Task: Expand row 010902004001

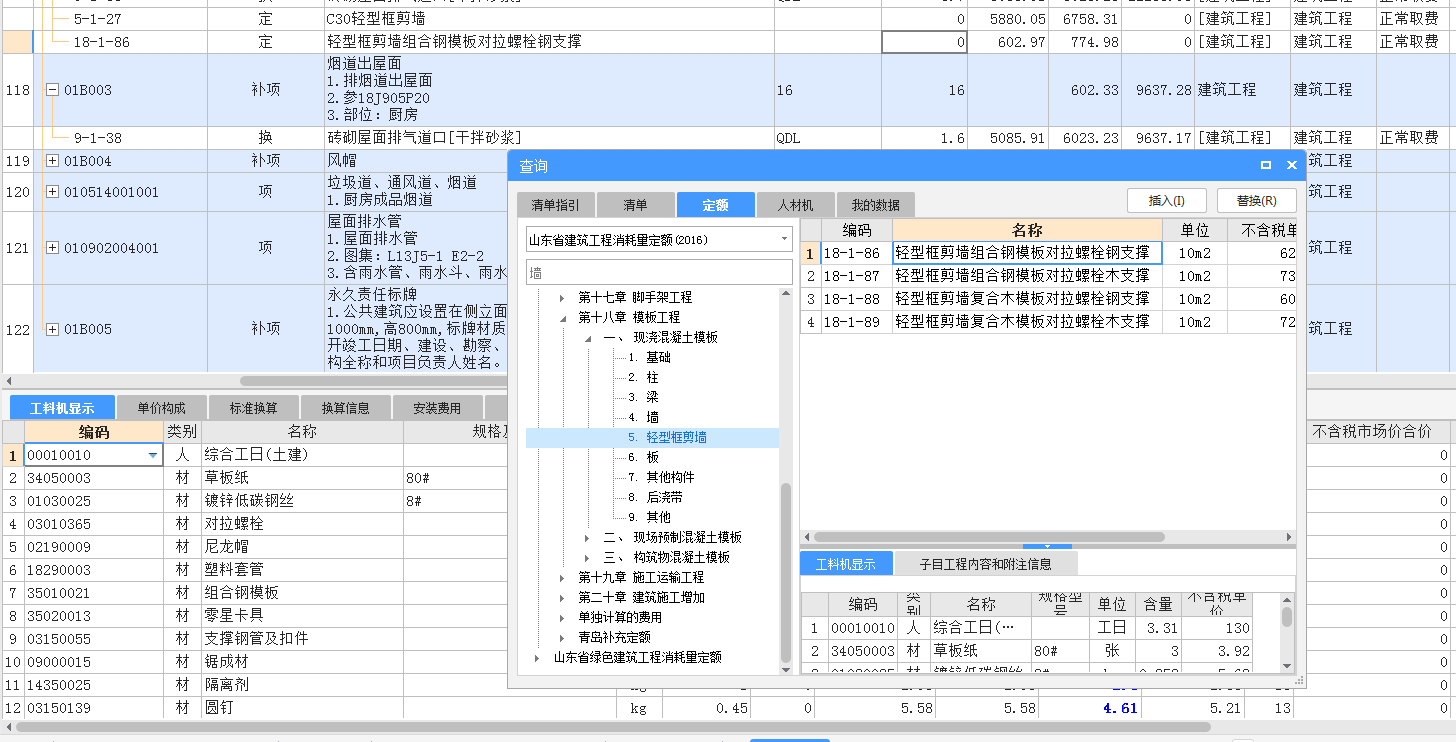Action: pyautogui.click(x=52, y=248)
